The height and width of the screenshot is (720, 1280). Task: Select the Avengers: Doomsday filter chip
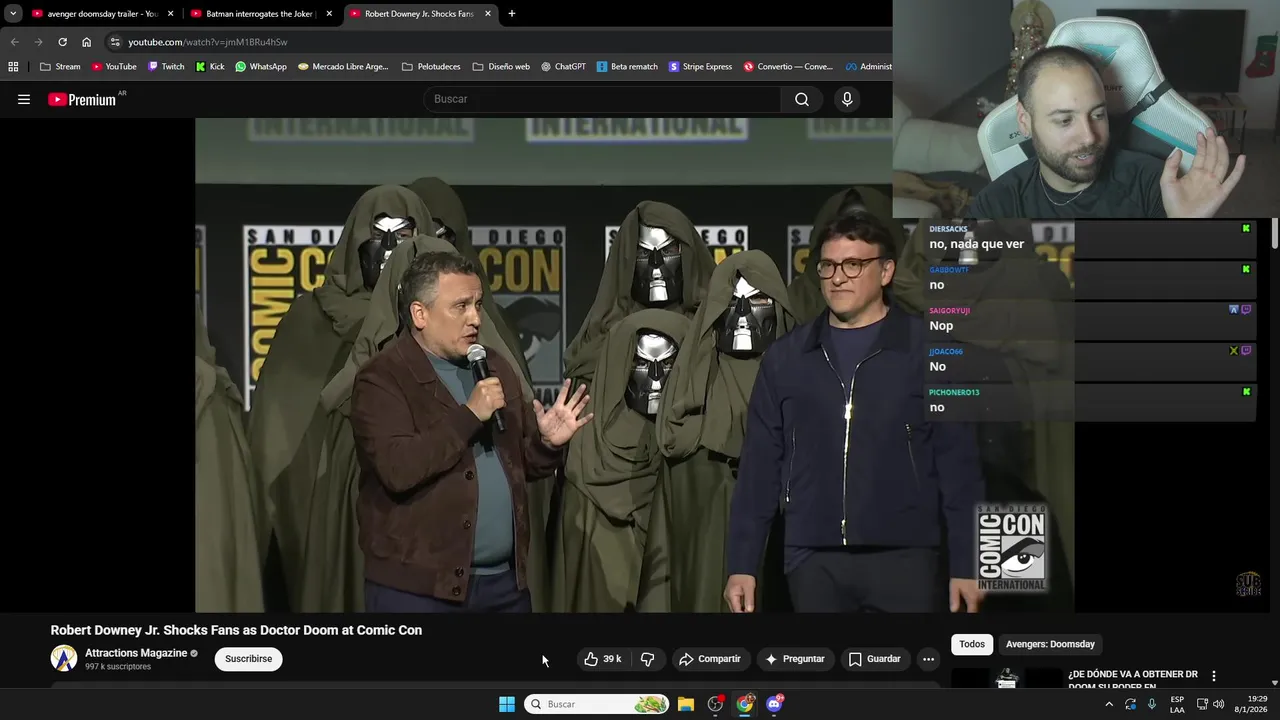pos(1050,644)
